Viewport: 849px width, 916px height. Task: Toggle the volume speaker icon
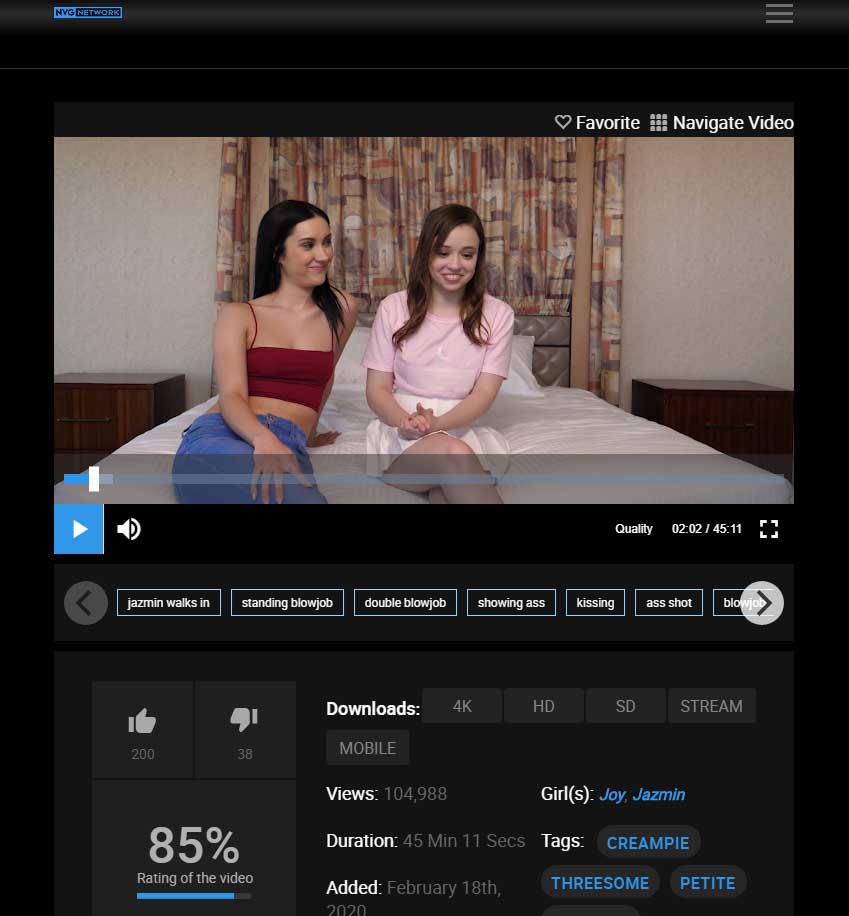pos(129,529)
